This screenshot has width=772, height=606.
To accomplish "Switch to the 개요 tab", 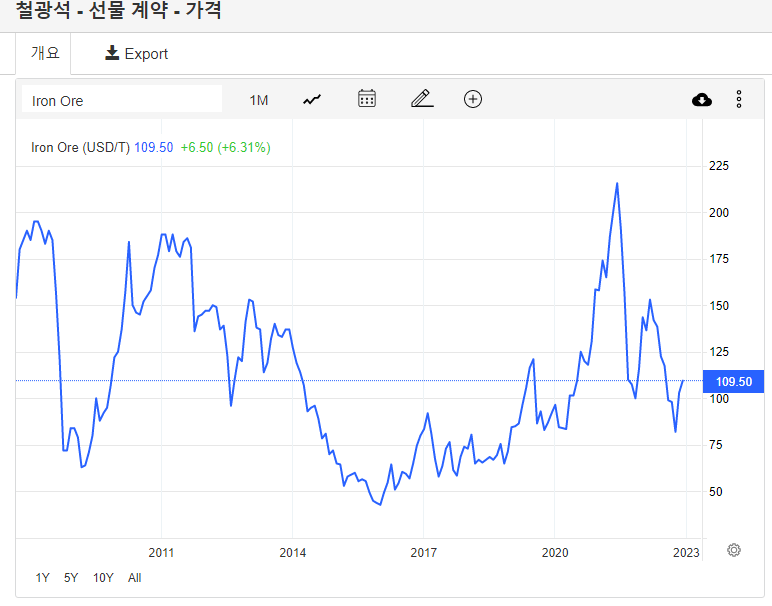I will coord(45,53).
